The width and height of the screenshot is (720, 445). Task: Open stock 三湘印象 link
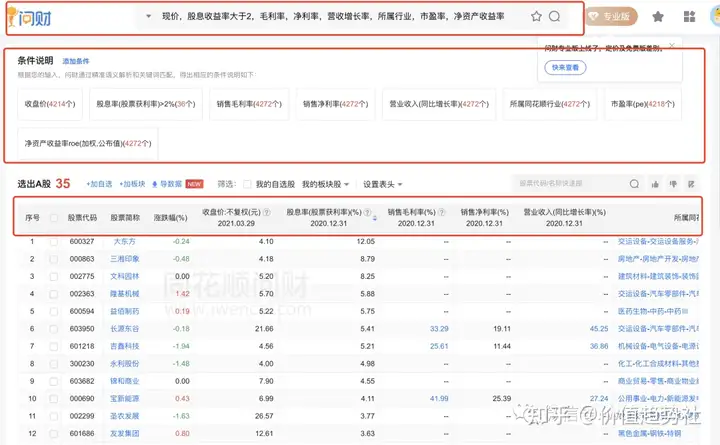click(124, 259)
